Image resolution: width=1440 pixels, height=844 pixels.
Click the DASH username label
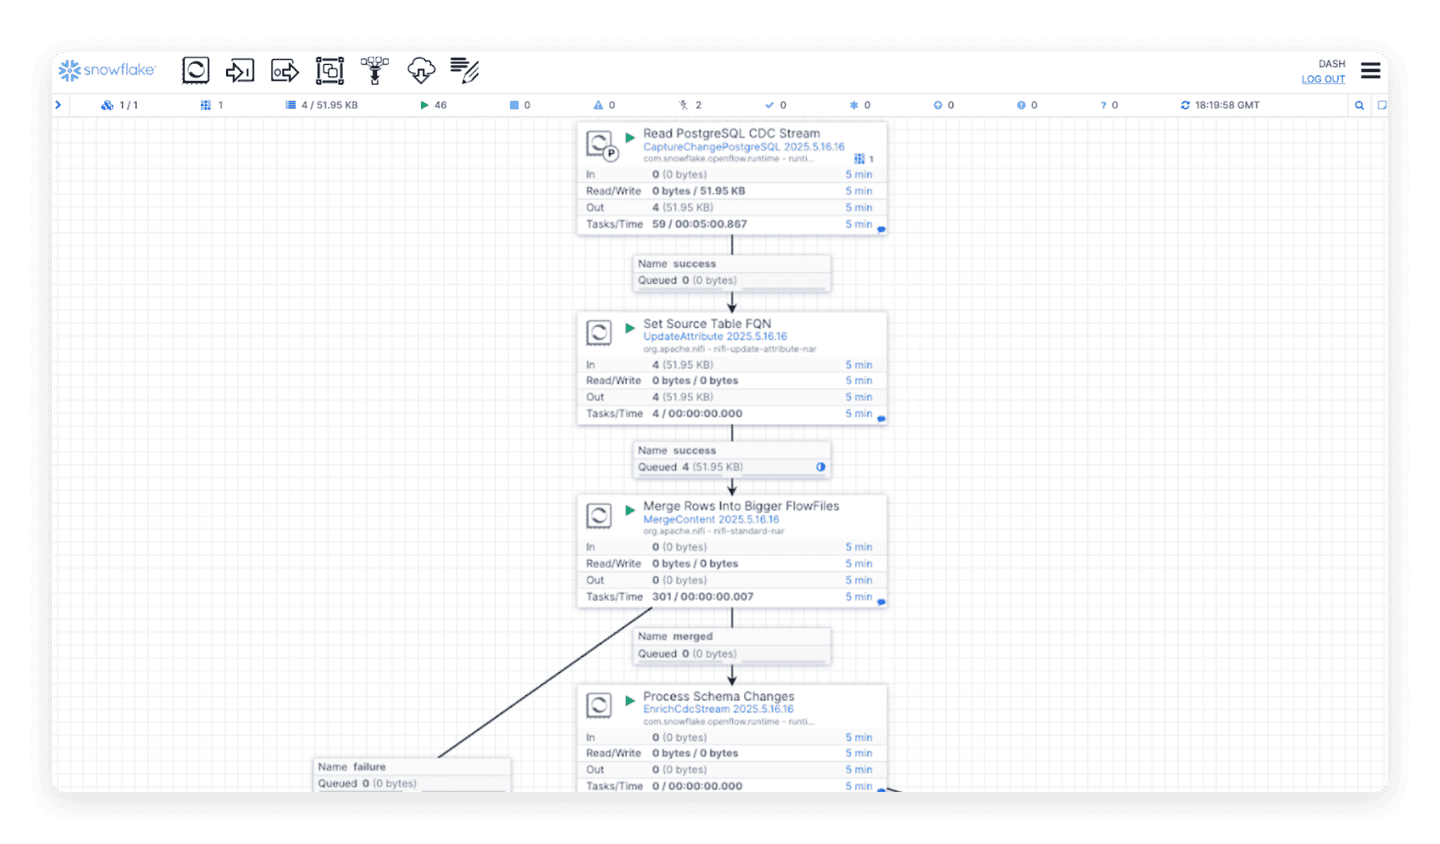[1331, 63]
